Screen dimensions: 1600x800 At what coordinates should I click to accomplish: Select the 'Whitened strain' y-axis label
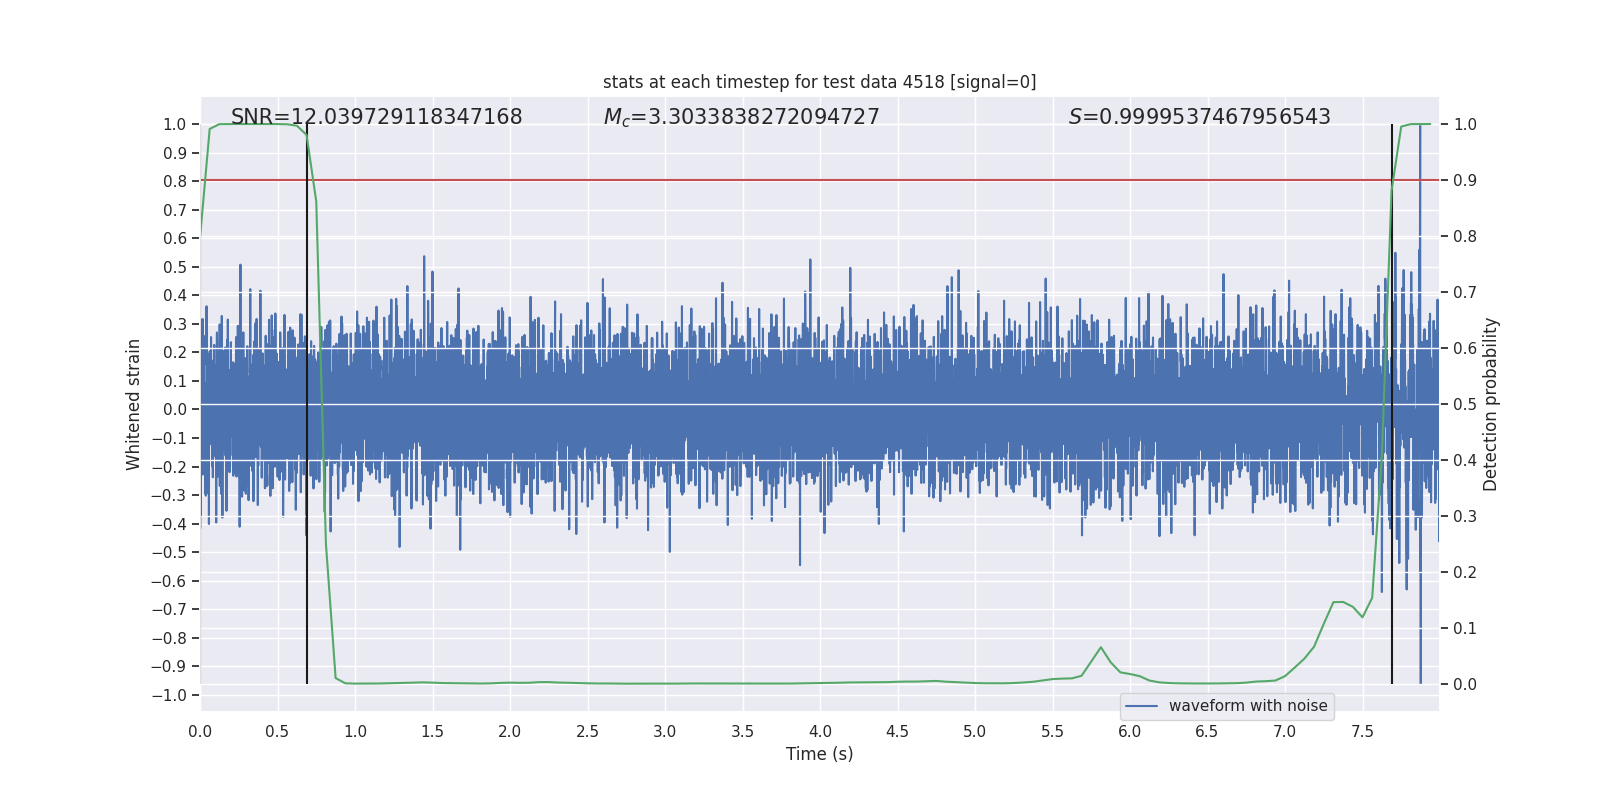point(134,404)
